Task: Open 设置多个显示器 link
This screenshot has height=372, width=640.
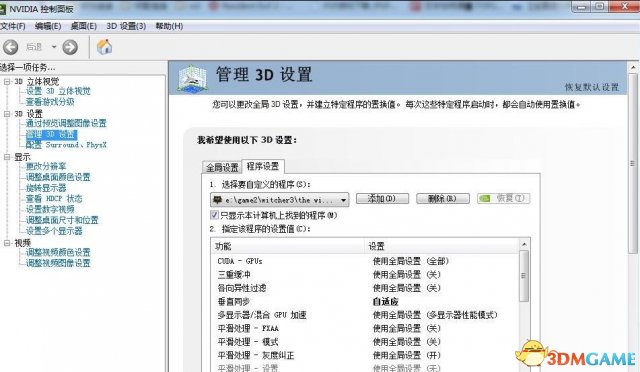Action: coord(54,231)
